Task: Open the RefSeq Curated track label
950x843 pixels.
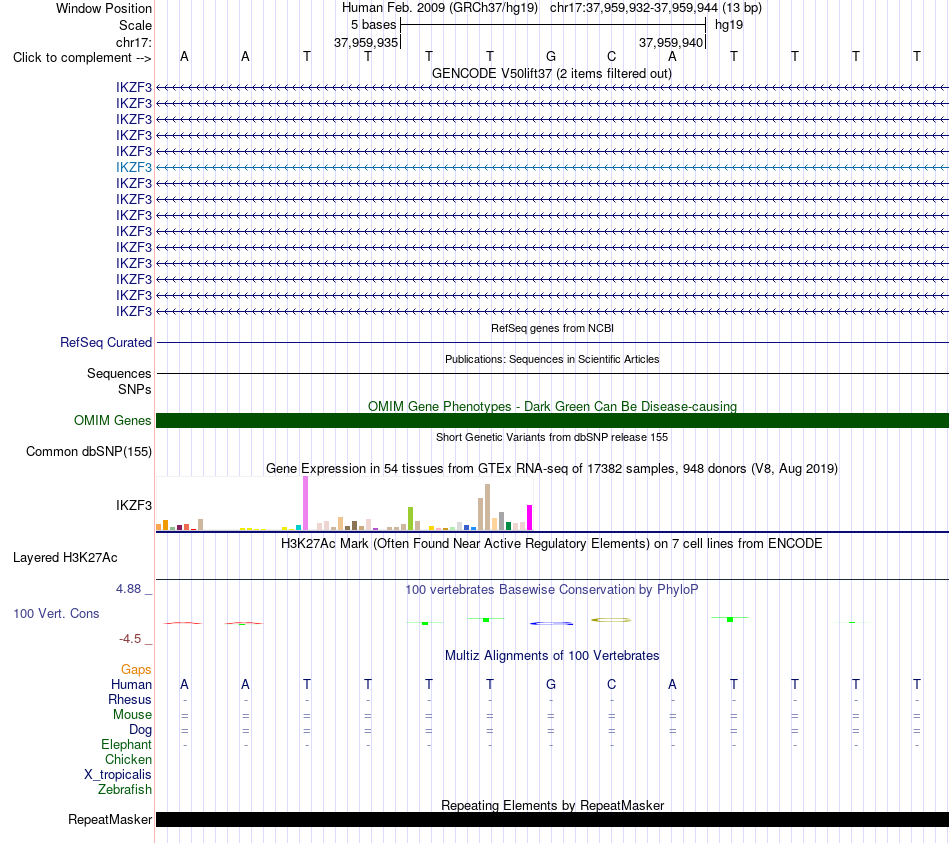Action: pyautogui.click(x=106, y=342)
